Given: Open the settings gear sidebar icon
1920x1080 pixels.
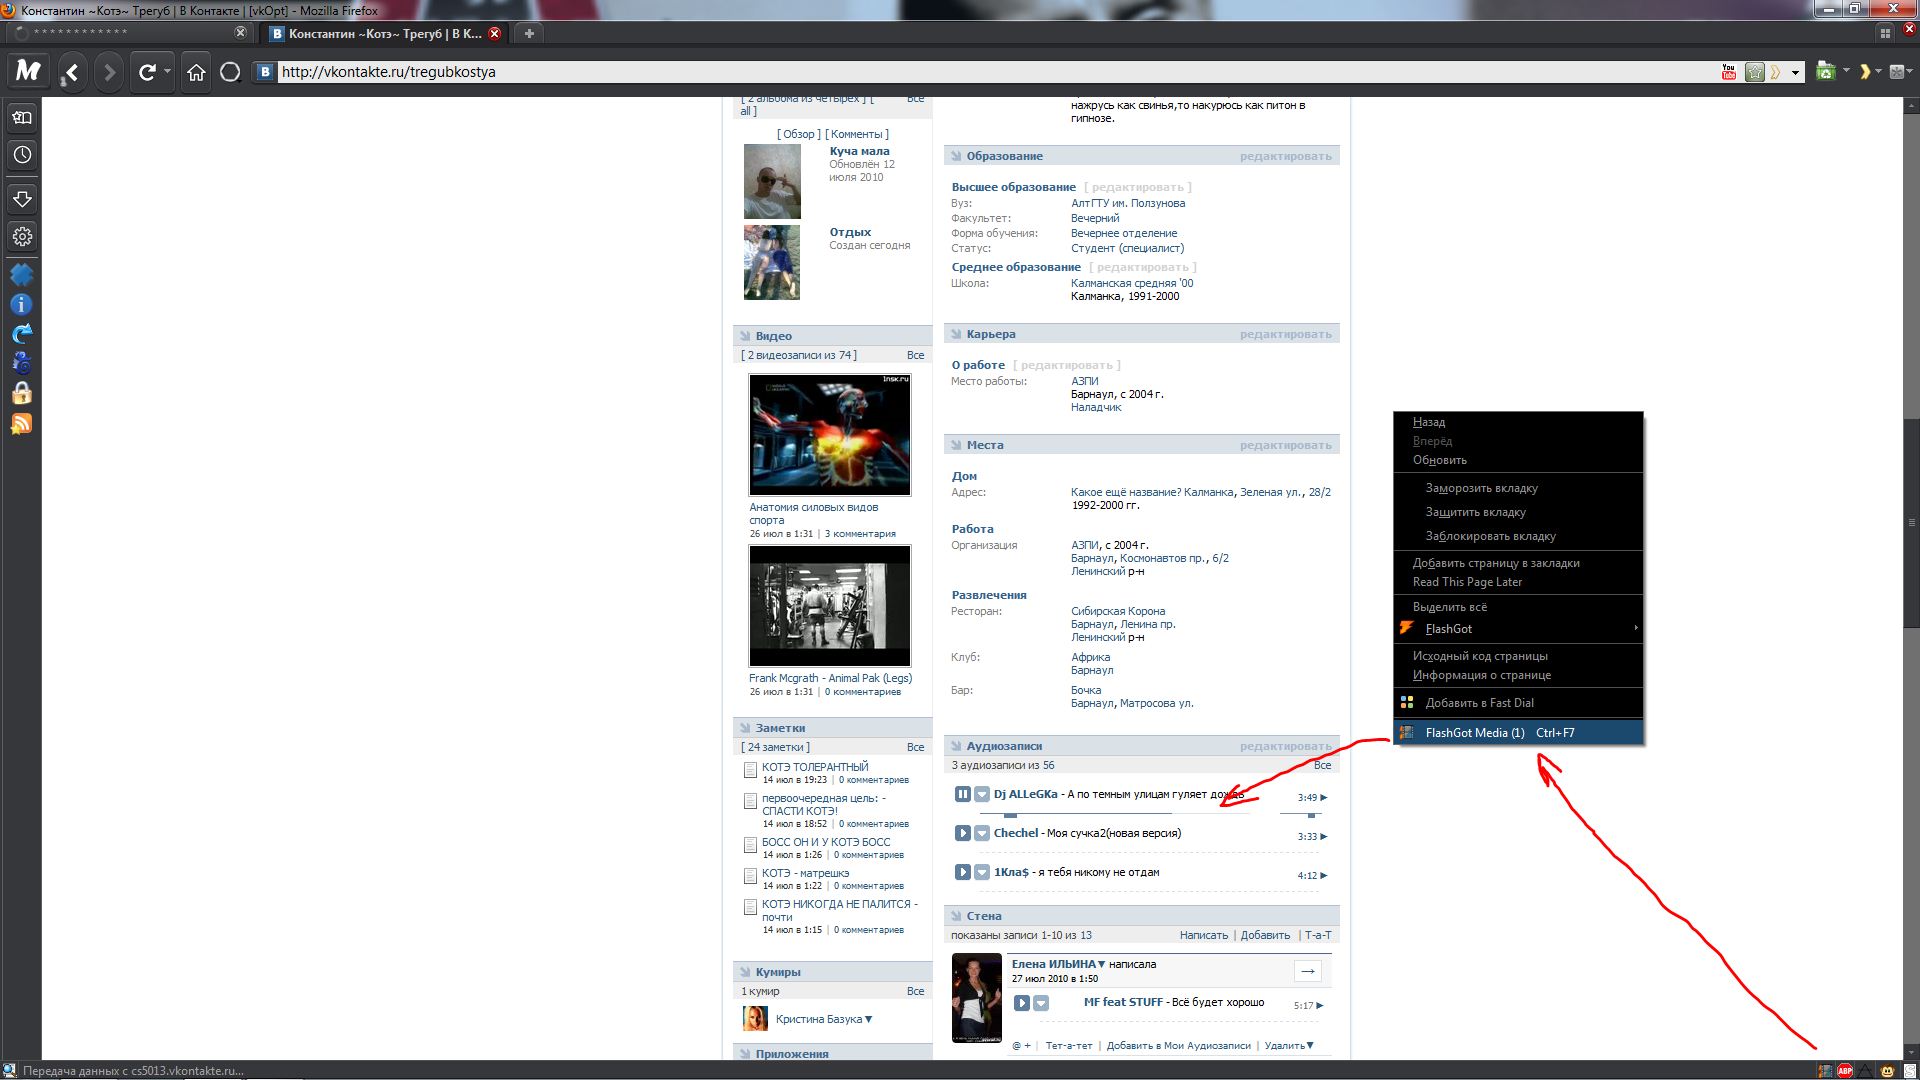Looking at the screenshot, I should (x=22, y=237).
